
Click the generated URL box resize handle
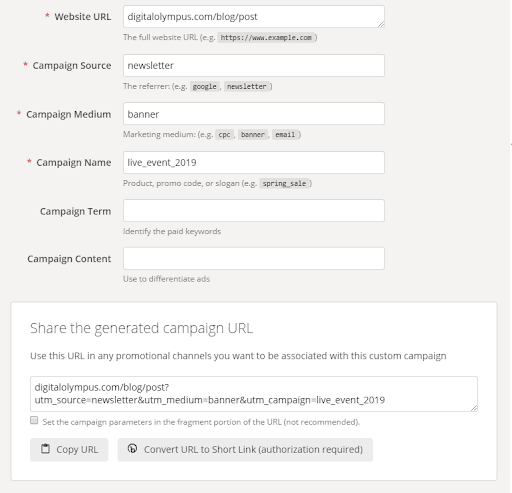coord(474,408)
